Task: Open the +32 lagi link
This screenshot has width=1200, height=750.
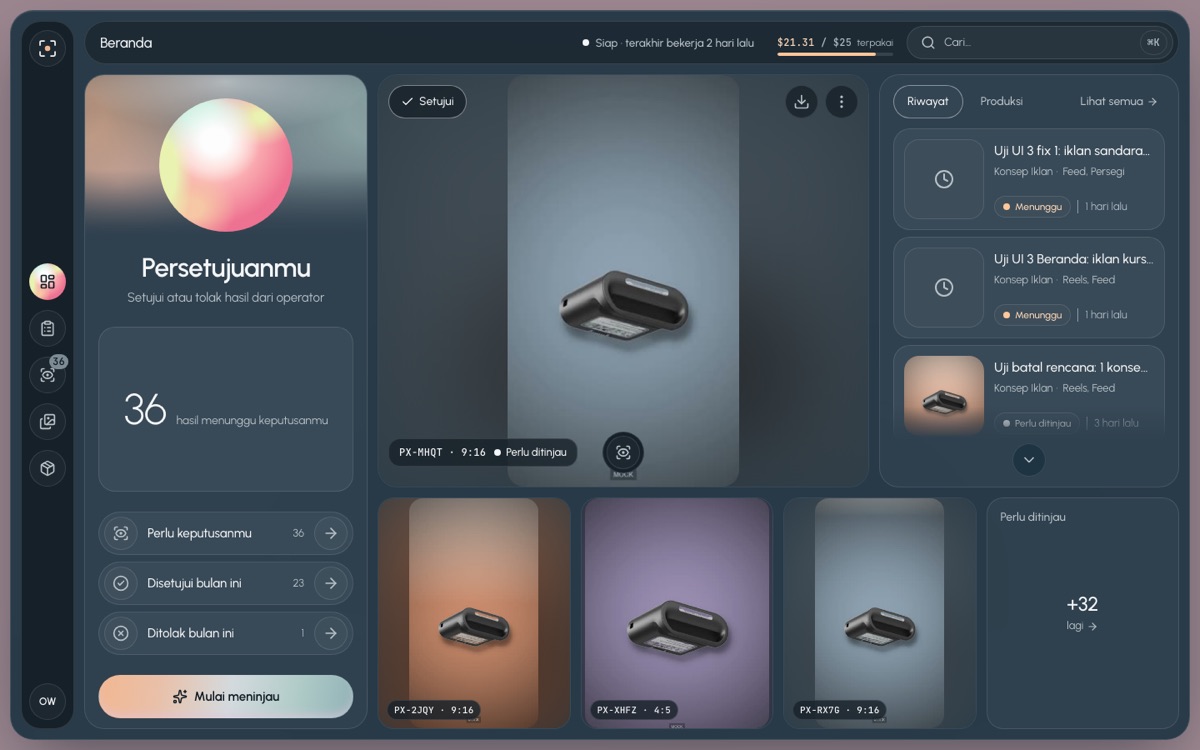Action: pyautogui.click(x=1082, y=613)
